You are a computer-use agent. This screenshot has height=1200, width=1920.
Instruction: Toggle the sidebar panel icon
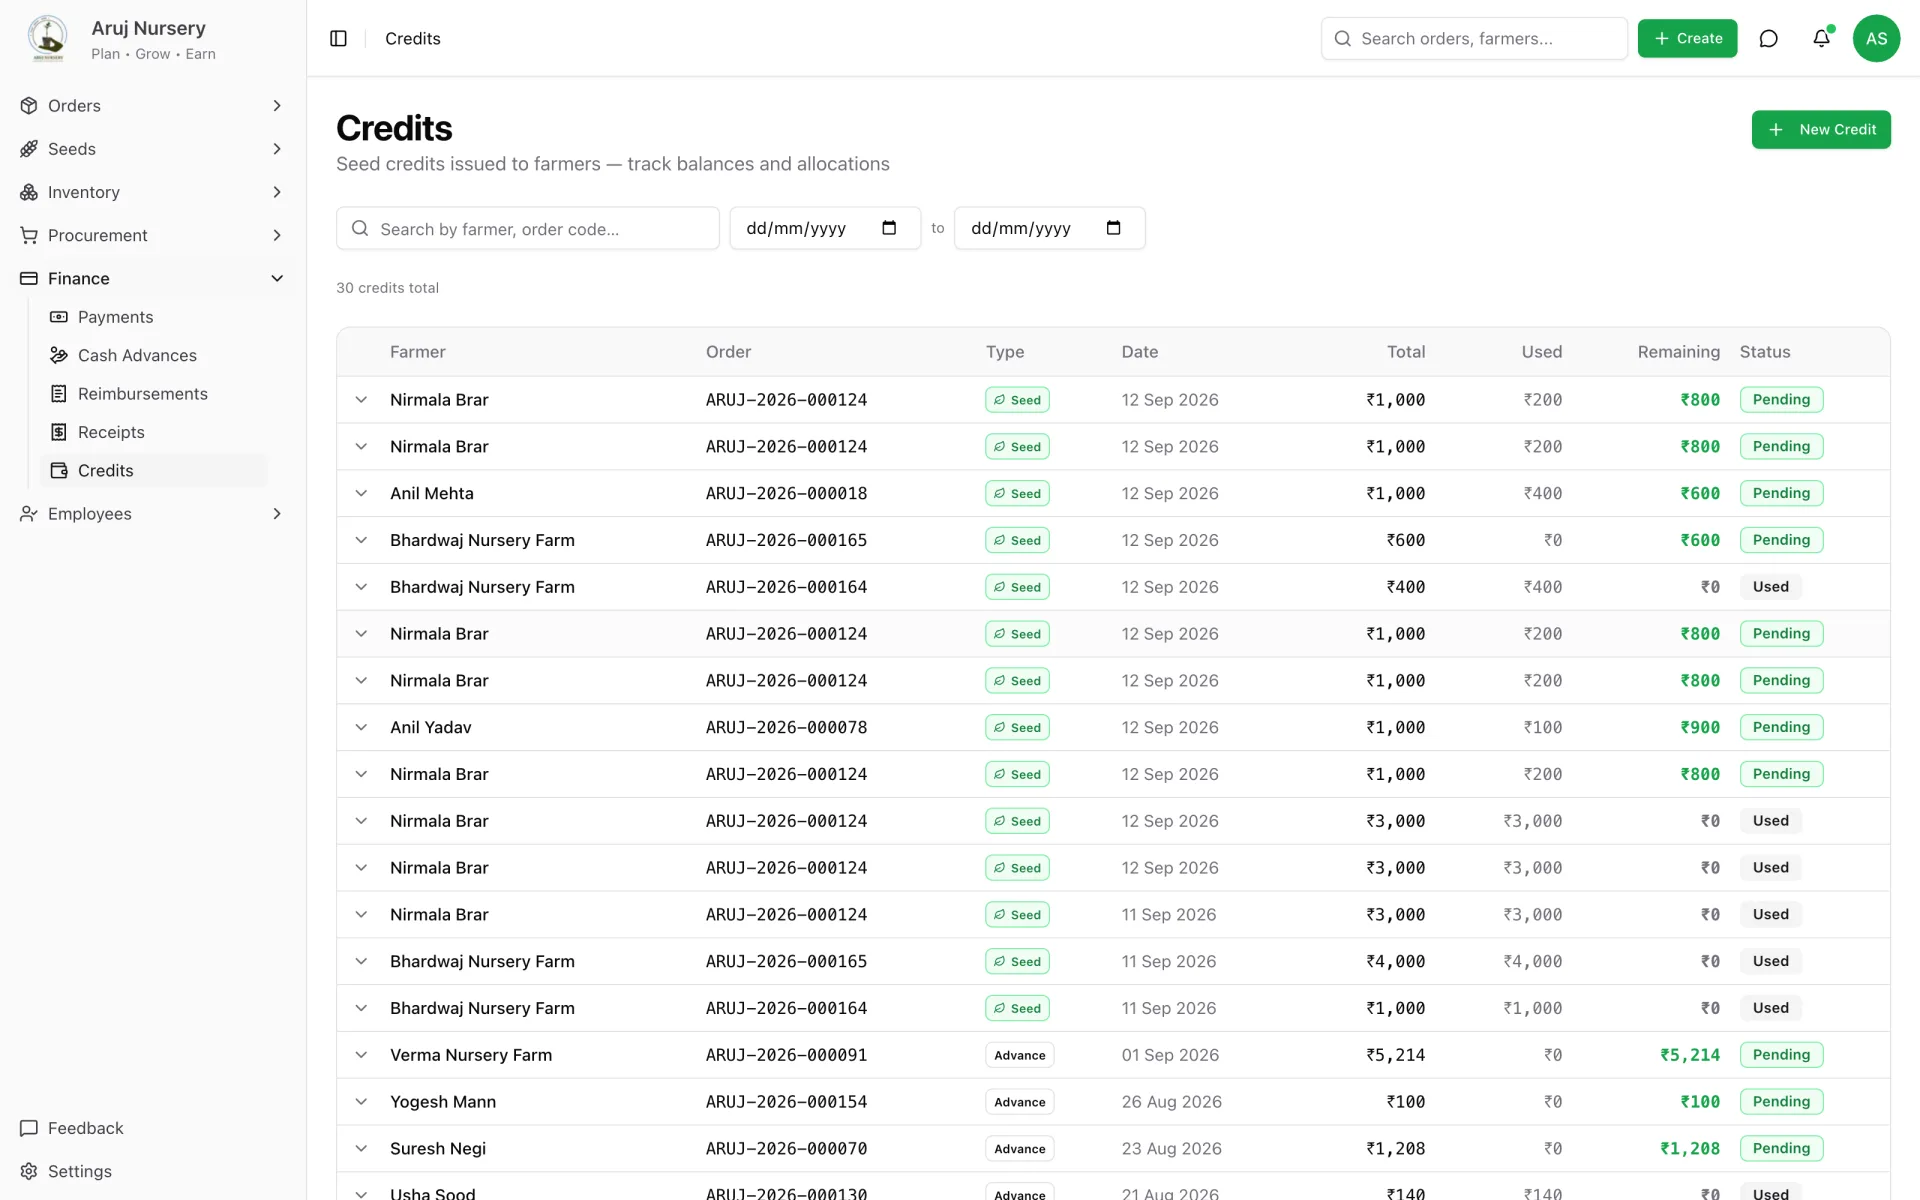338,38
